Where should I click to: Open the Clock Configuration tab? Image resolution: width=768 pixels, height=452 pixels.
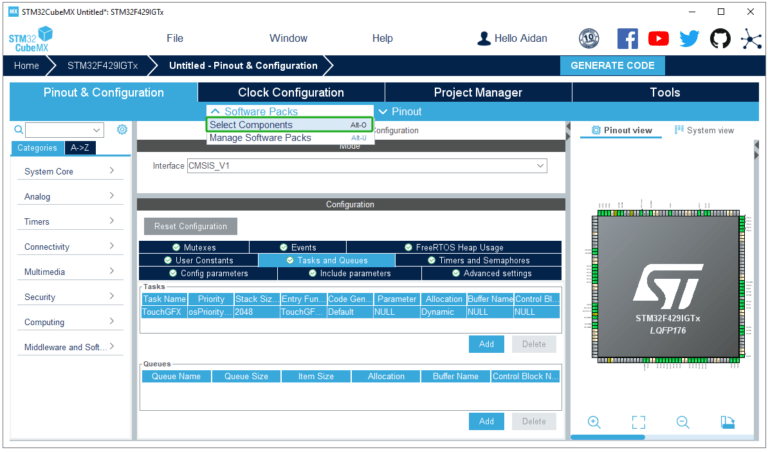[x=291, y=92]
